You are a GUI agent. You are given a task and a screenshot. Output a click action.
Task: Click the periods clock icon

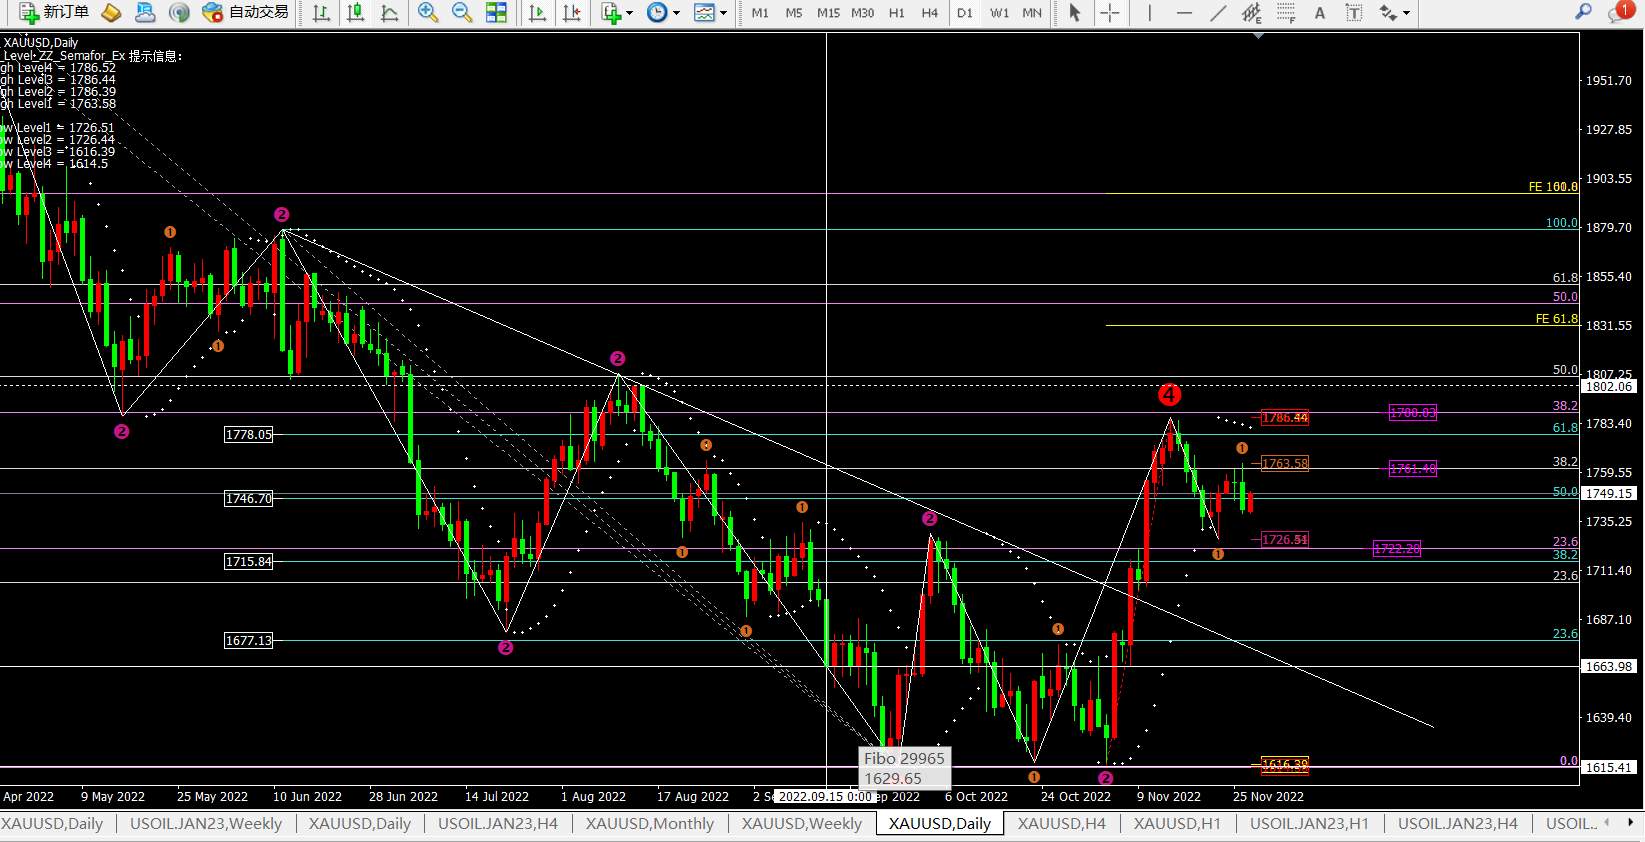click(657, 13)
